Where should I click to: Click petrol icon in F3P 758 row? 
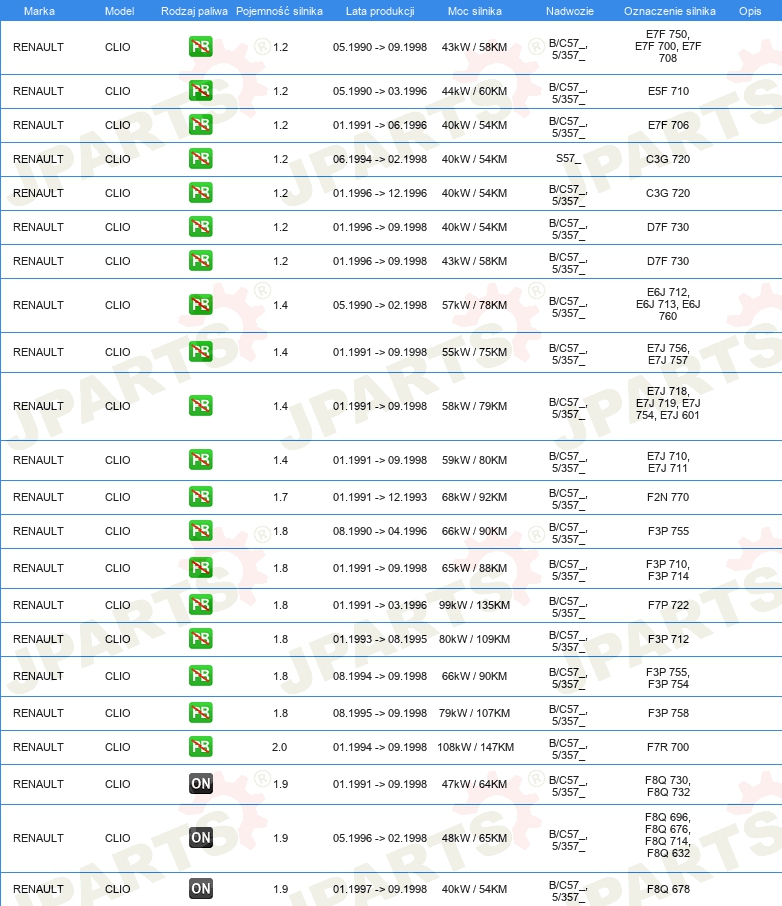point(201,713)
